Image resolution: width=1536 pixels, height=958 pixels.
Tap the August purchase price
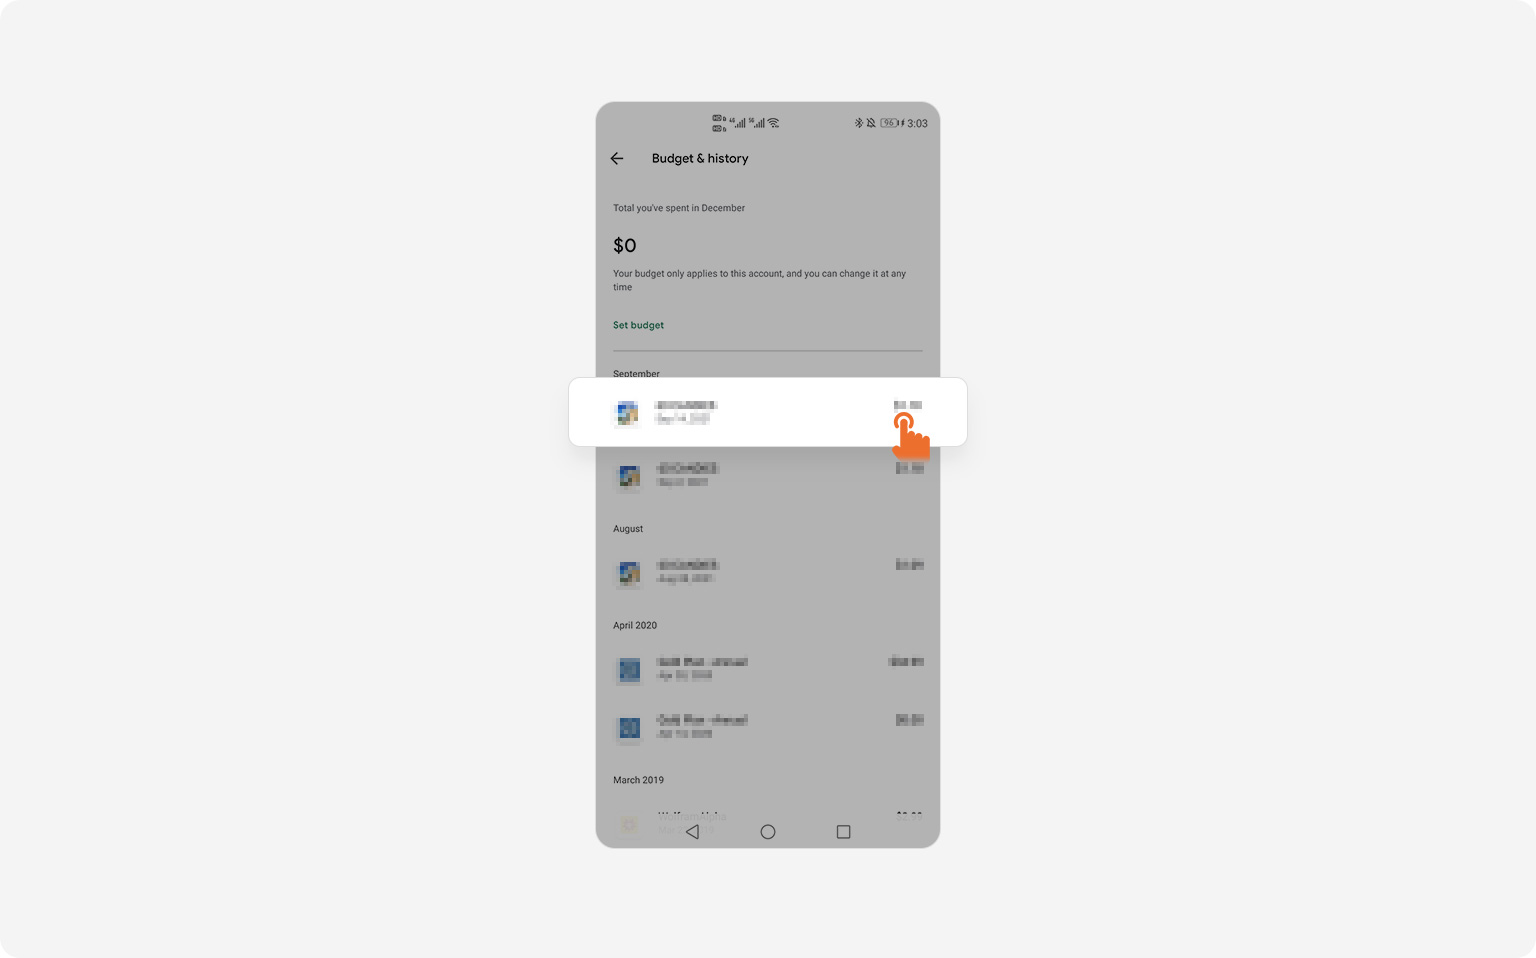coord(909,565)
